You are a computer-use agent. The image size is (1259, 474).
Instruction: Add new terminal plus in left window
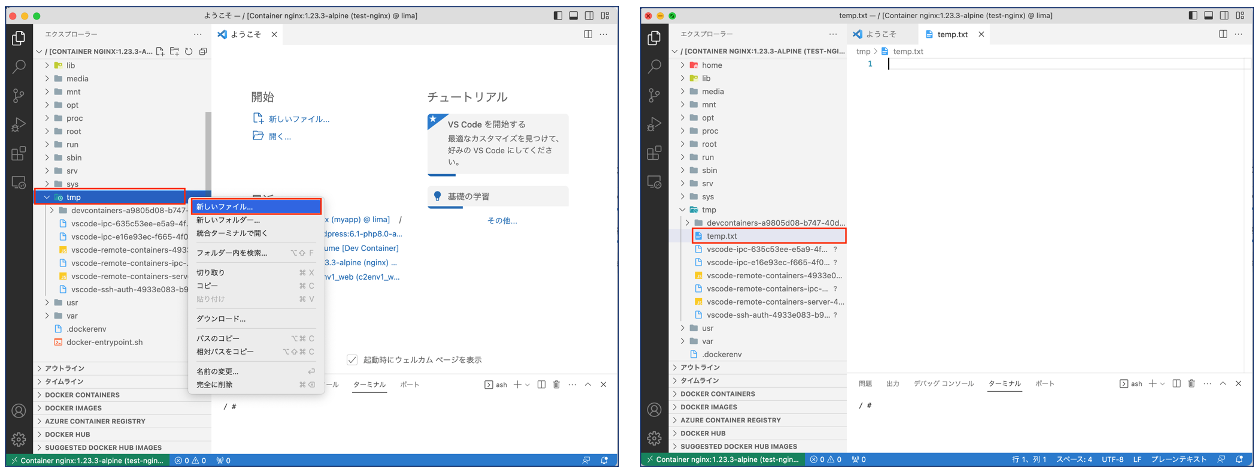518,384
